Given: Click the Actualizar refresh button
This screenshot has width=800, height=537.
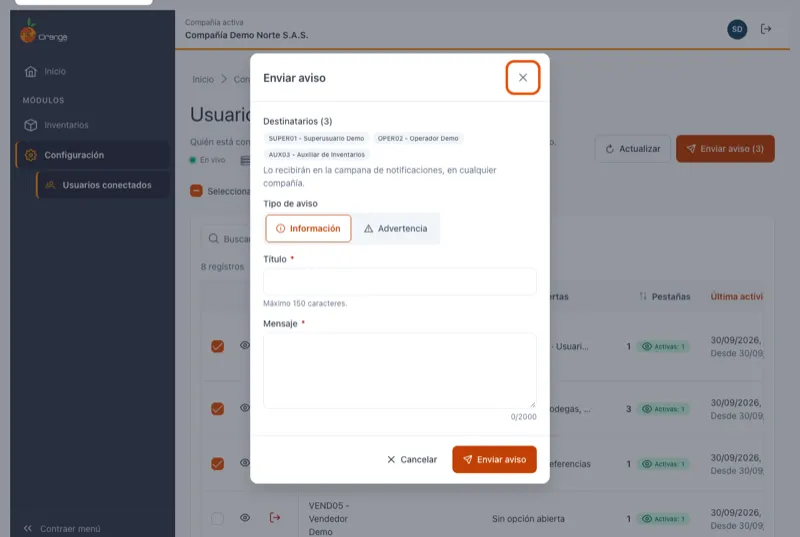Looking at the screenshot, I should [x=633, y=149].
